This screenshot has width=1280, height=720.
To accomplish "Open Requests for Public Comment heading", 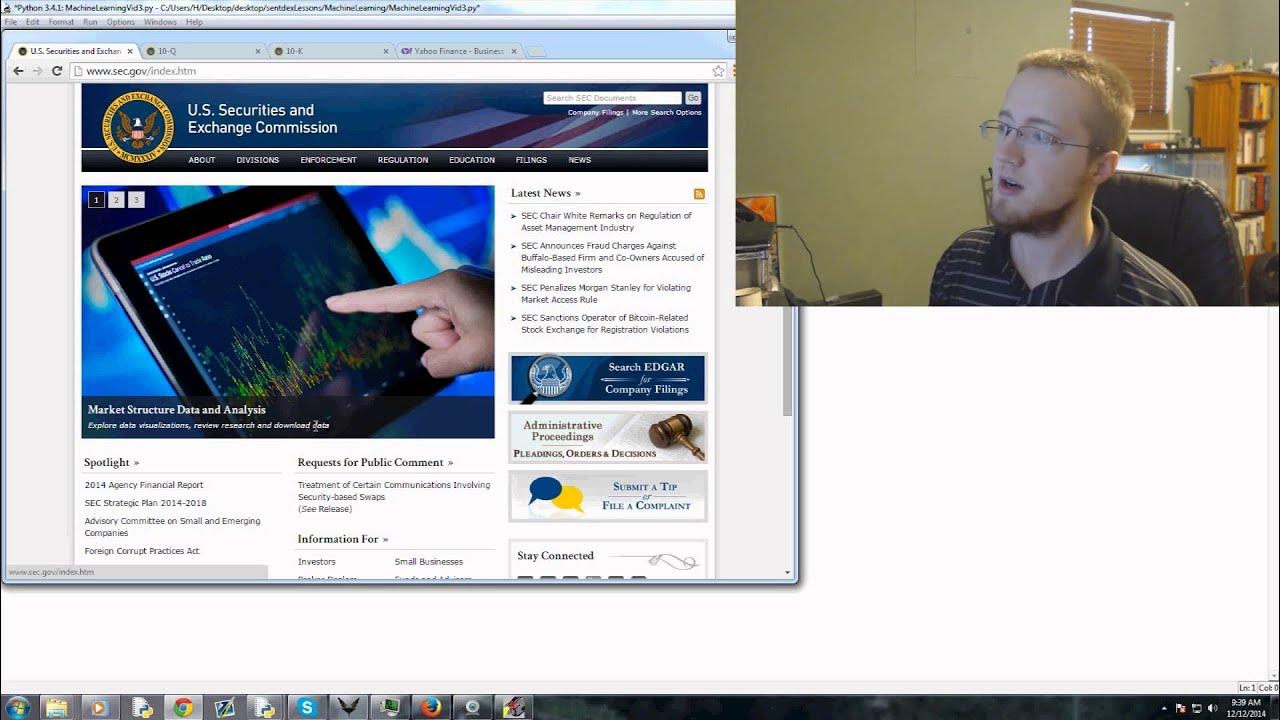I will [375, 462].
